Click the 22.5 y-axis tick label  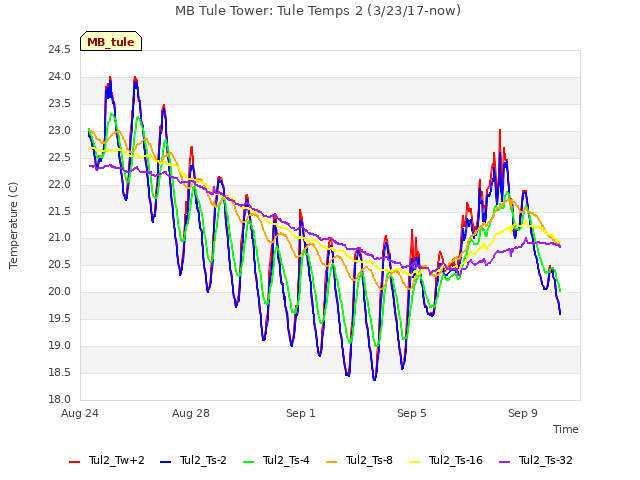tap(60, 158)
